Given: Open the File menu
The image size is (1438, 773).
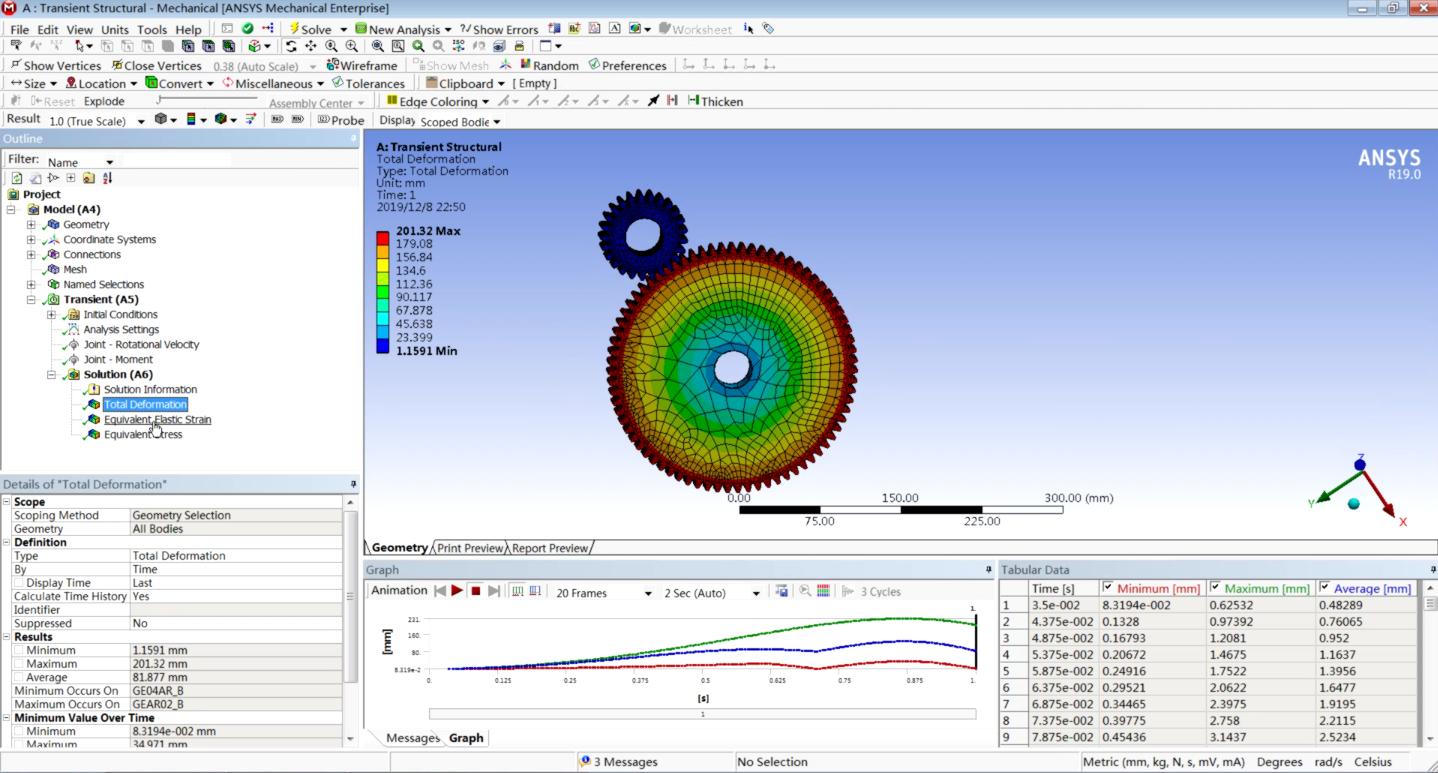Looking at the screenshot, I should (19, 29).
